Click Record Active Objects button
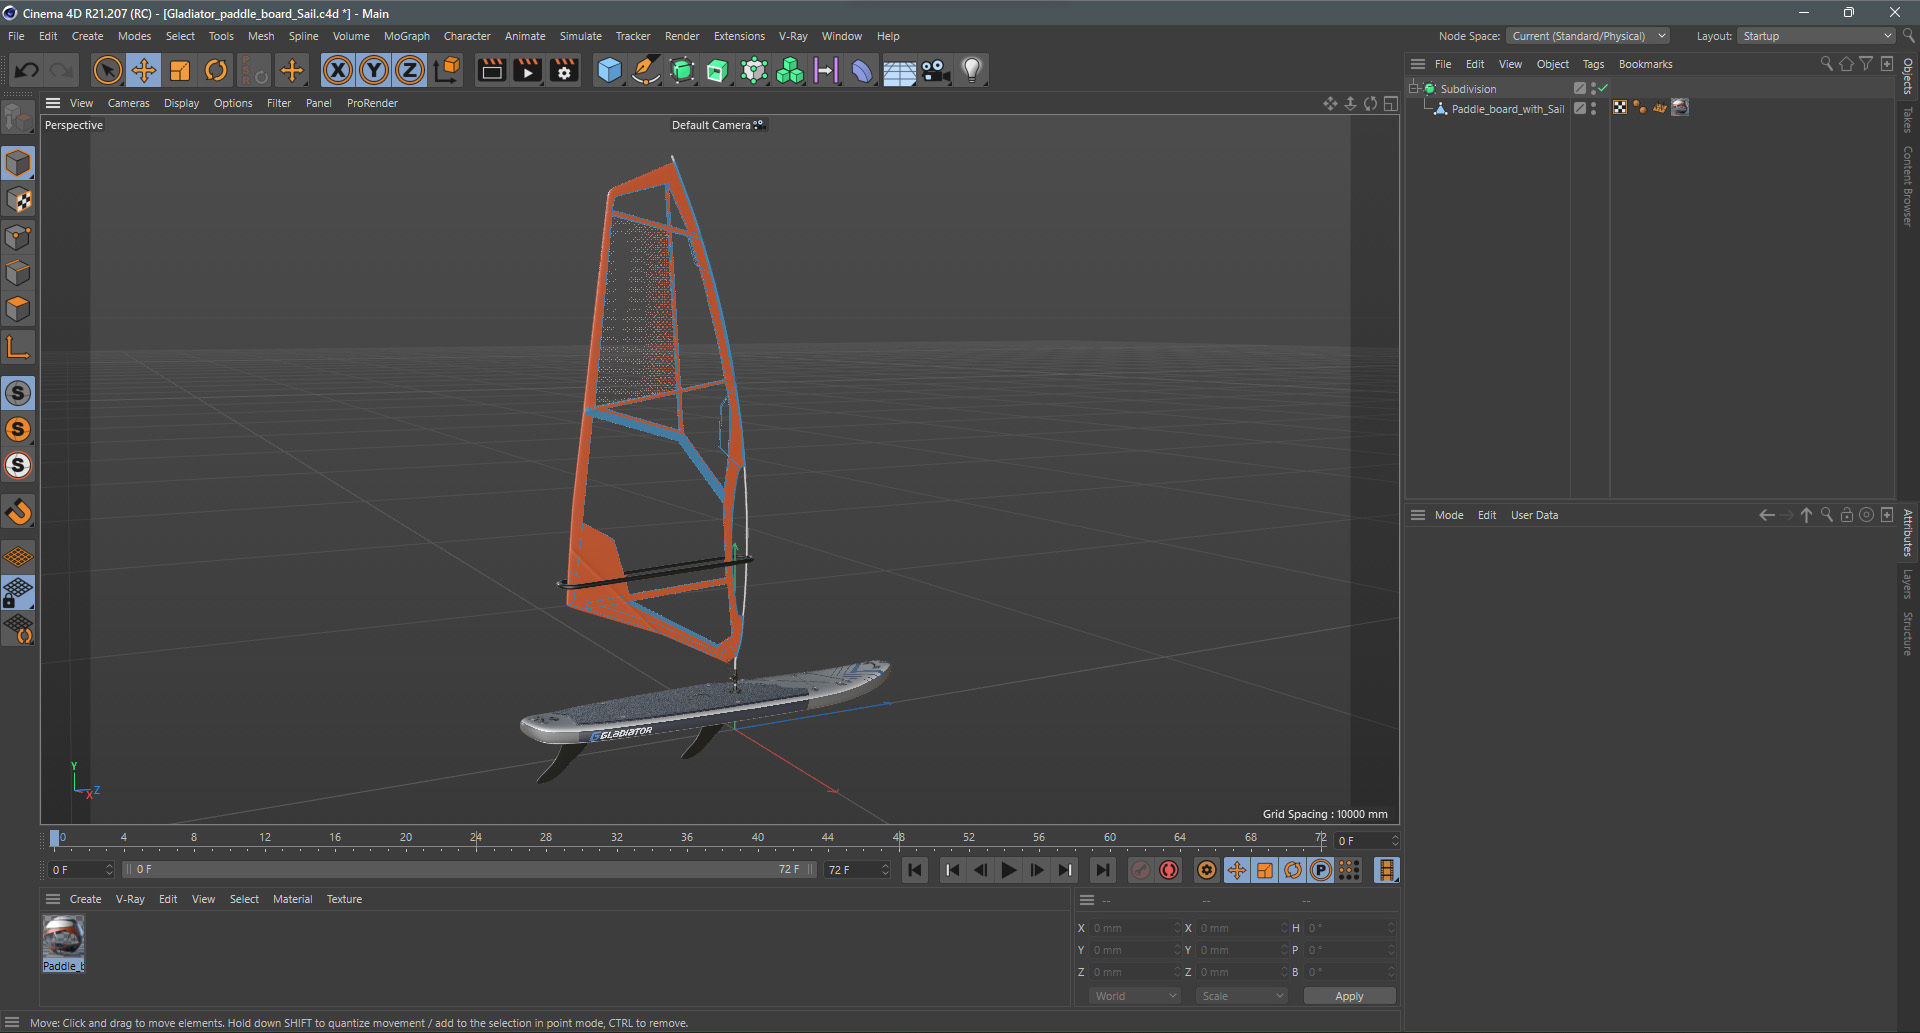The image size is (1920, 1033). point(1141,870)
